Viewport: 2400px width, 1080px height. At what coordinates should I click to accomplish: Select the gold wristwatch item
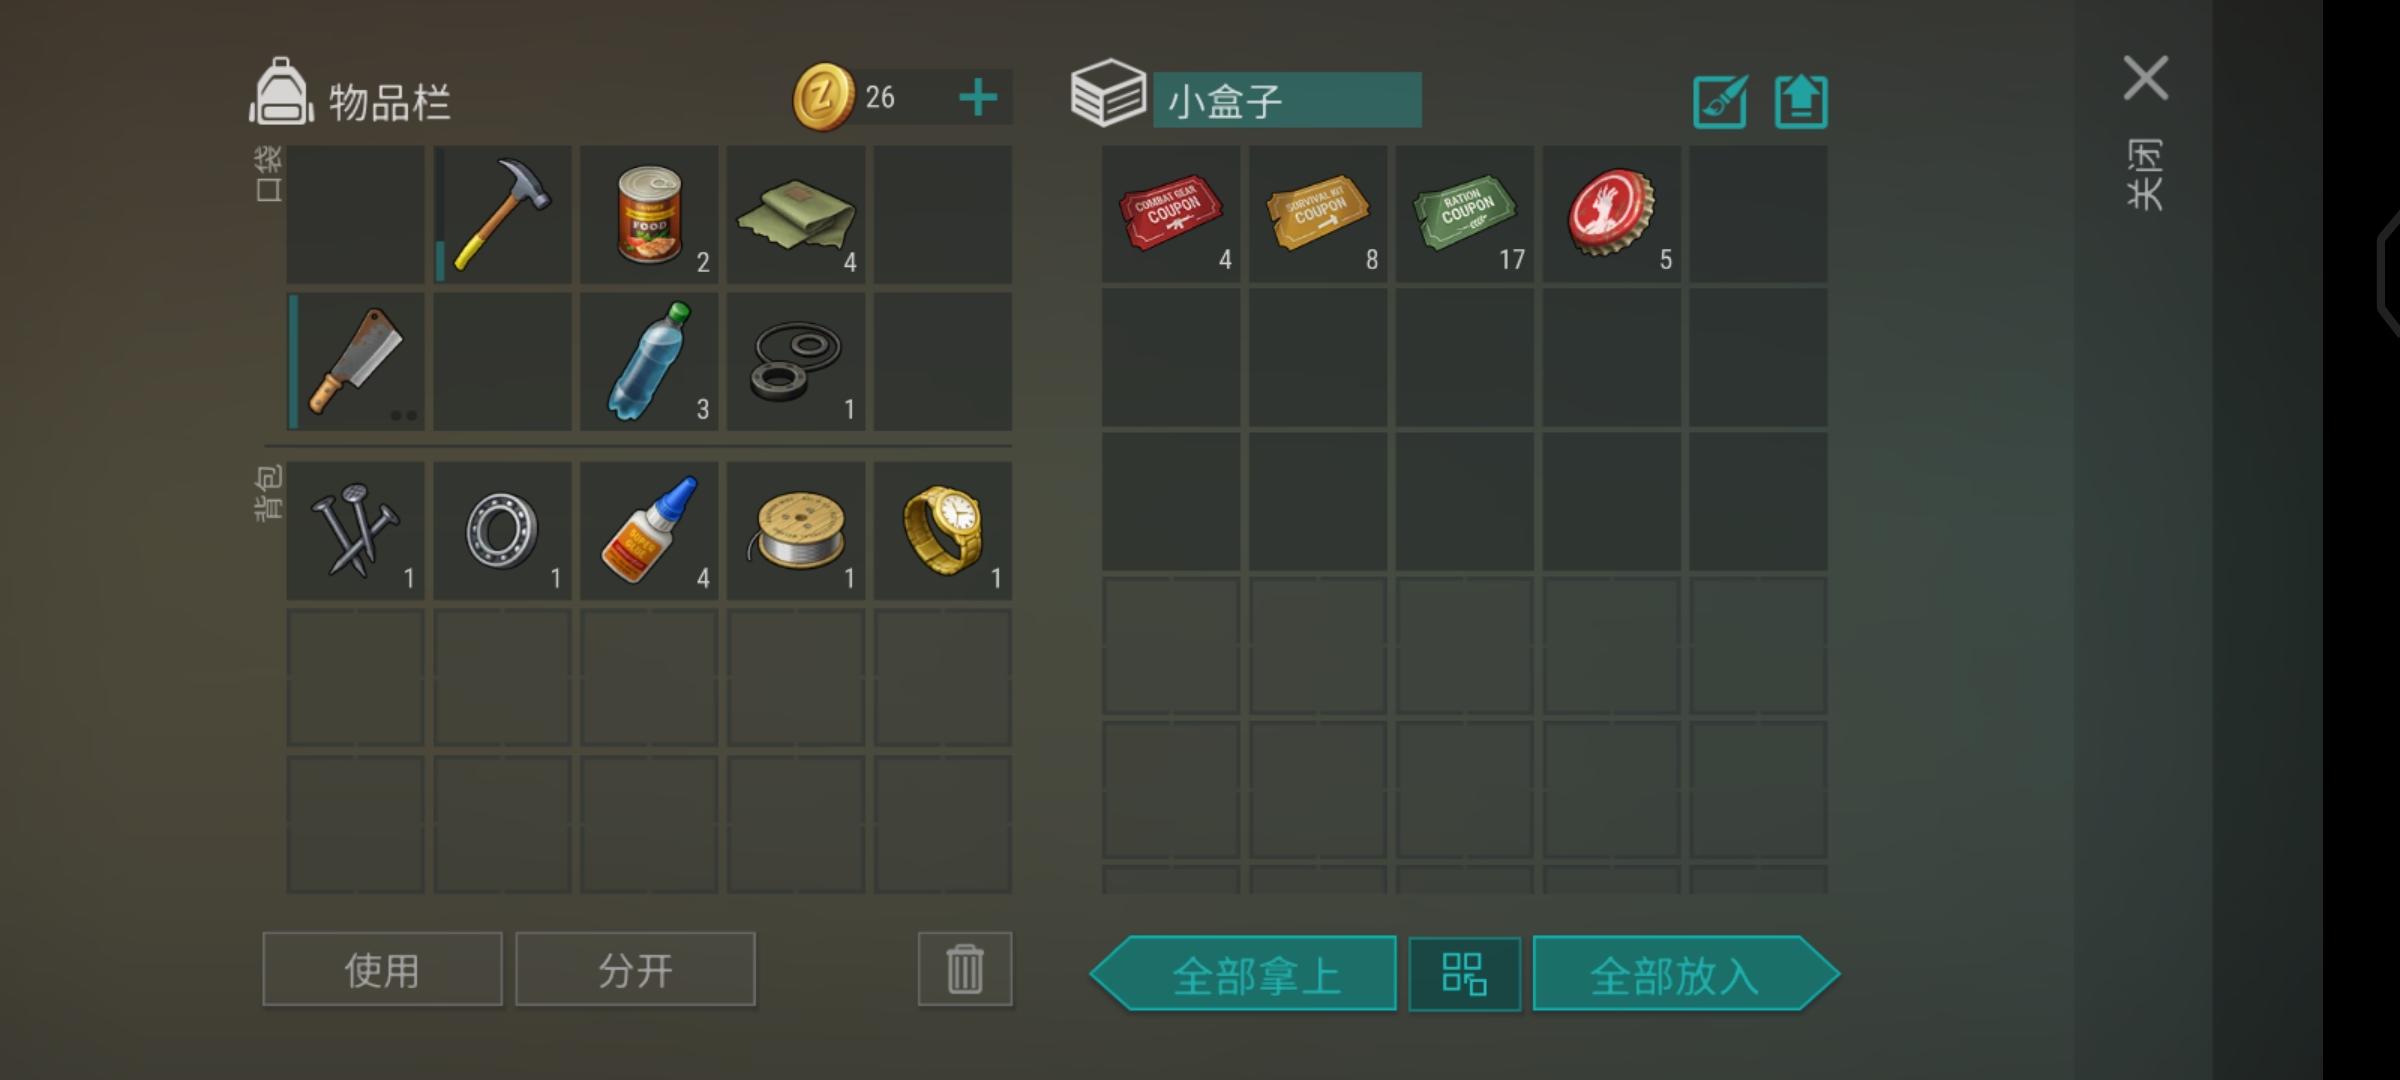click(x=943, y=531)
